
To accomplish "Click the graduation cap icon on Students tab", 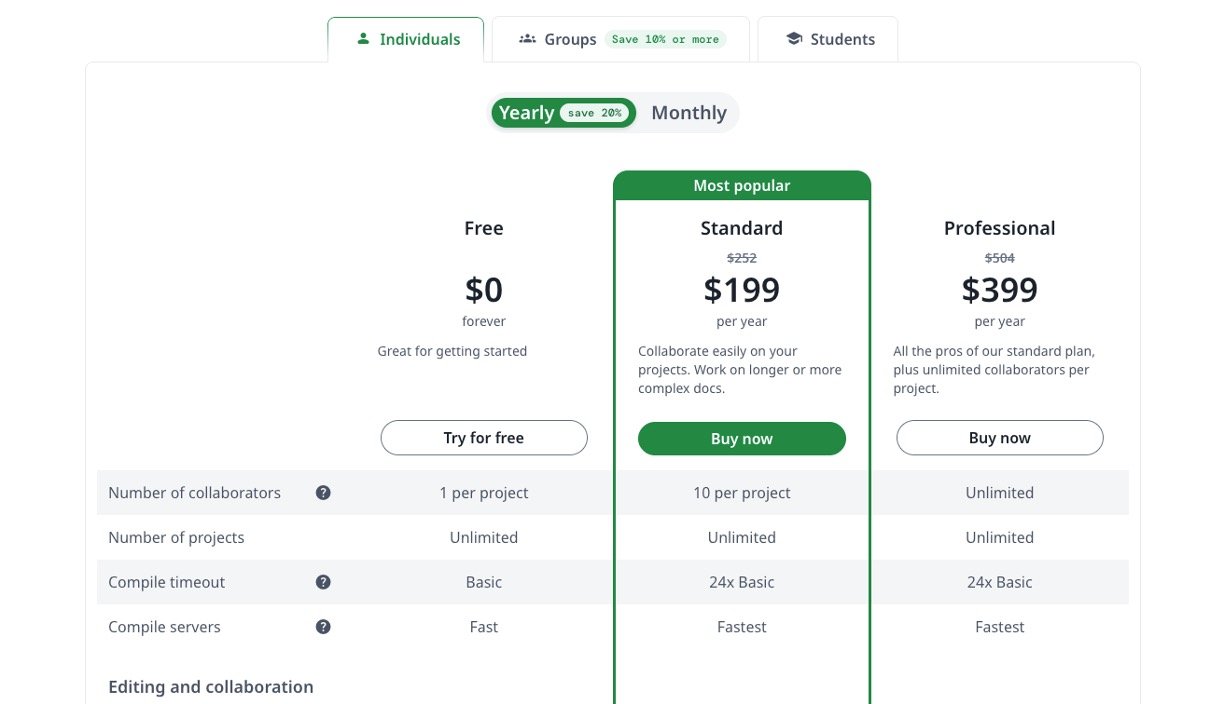I will [794, 39].
